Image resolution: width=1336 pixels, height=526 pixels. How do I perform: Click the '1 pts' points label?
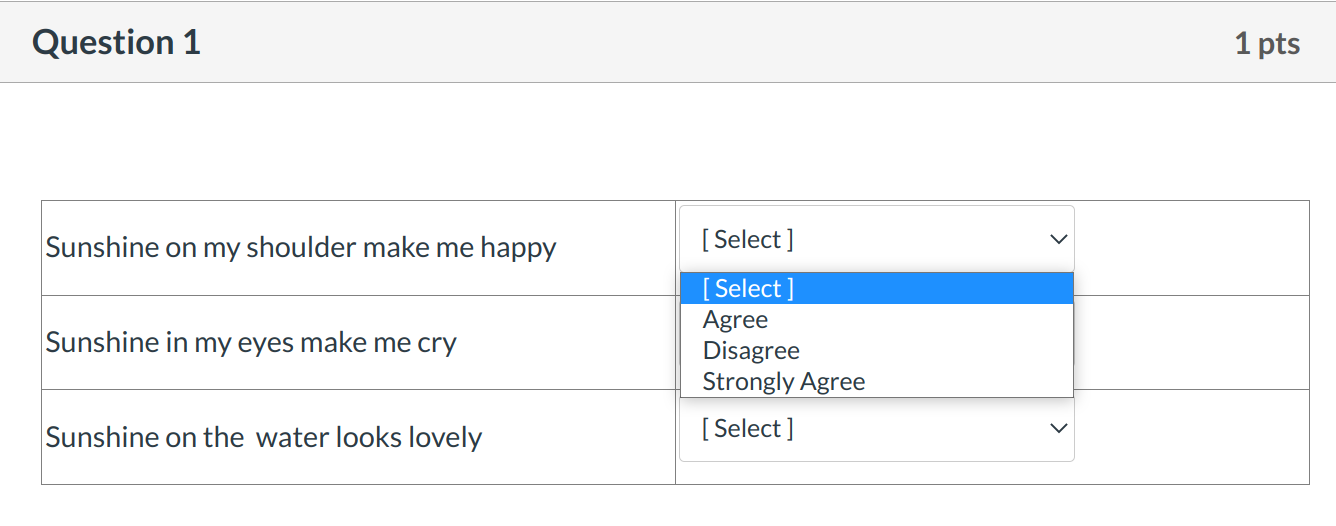click(x=1267, y=44)
